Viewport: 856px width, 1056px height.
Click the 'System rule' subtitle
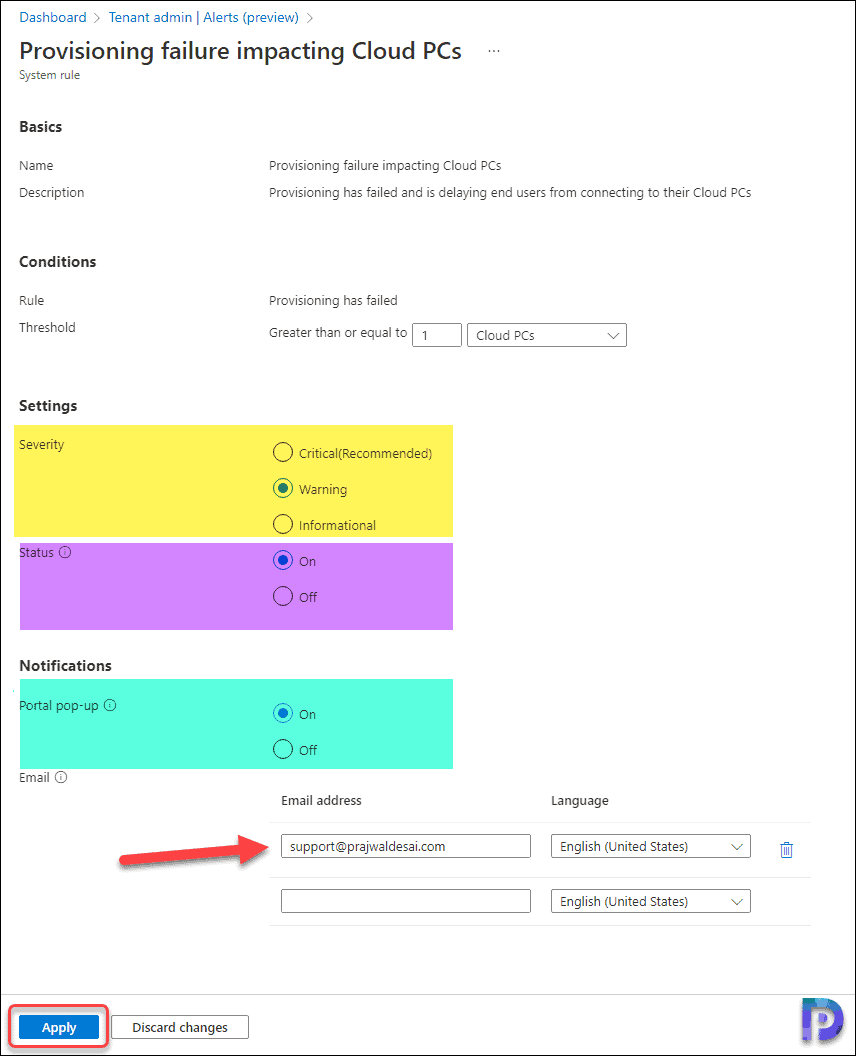[x=49, y=75]
